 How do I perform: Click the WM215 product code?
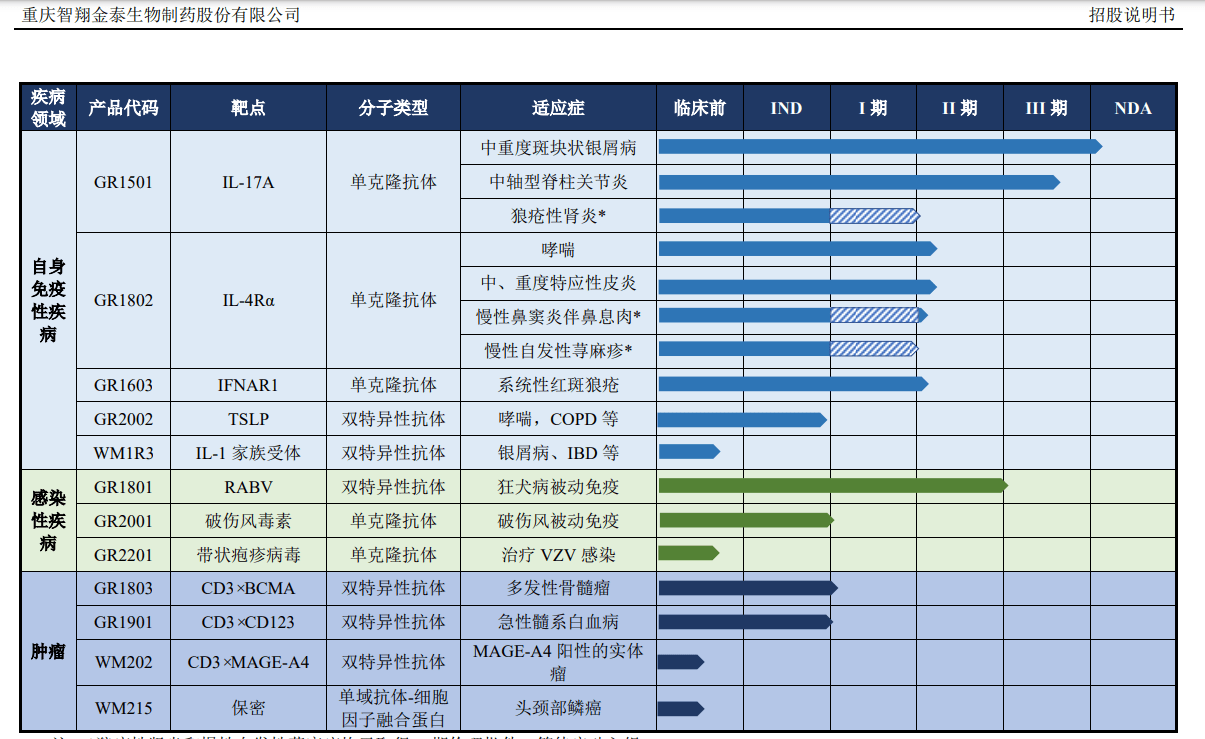click(123, 708)
